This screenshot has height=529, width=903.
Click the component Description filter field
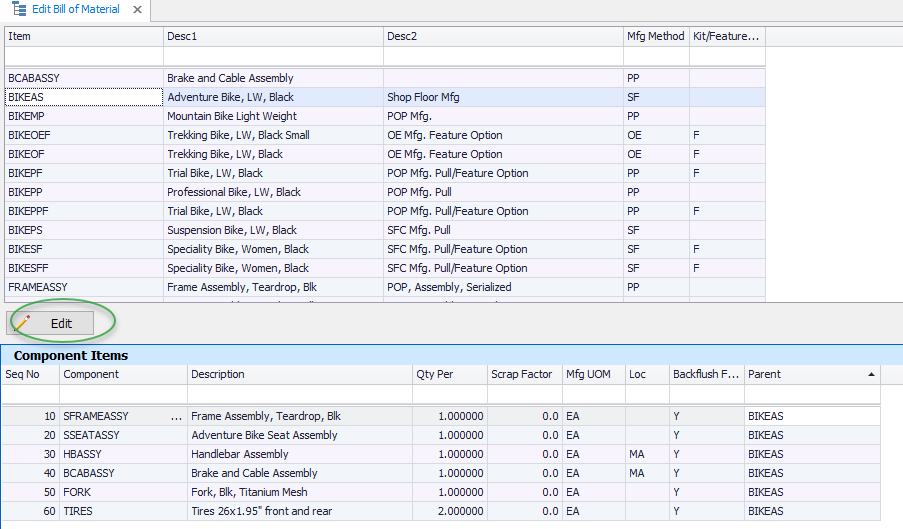[x=299, y=394]
